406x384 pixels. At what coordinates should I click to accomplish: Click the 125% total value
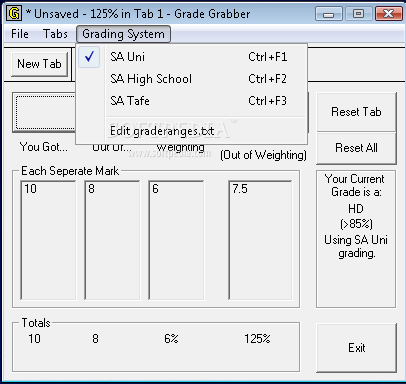[257, 339]
